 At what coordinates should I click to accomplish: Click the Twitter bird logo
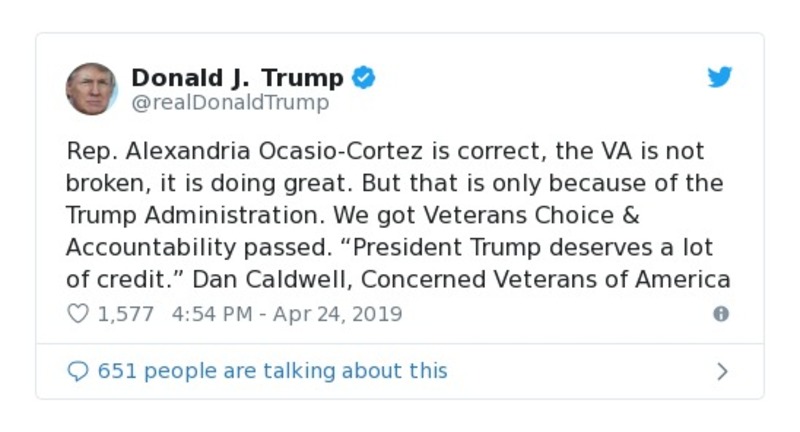tap(720, 78)
